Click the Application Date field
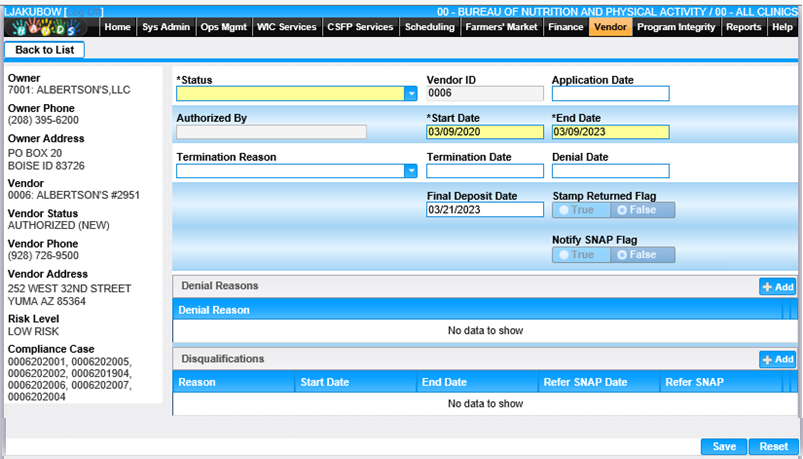Viewport: 803px width, 459px height. point(610,93)
